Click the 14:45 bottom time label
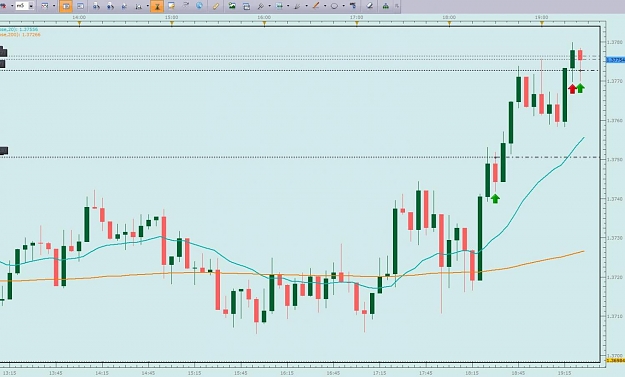The image size is (625, 377). click(x=148, y=373)
